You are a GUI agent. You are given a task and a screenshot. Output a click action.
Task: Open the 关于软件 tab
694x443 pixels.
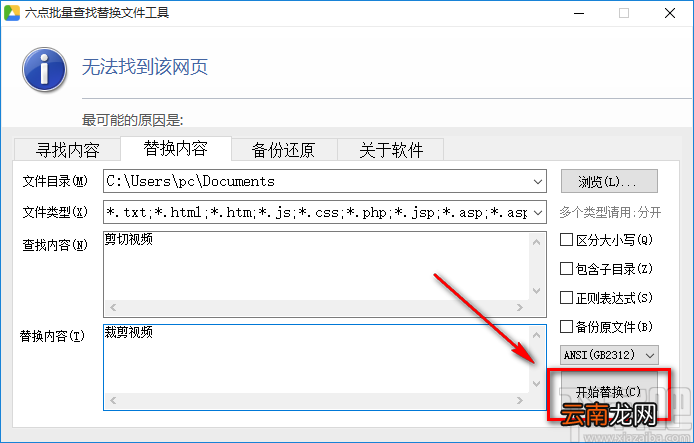pos(391,150)
